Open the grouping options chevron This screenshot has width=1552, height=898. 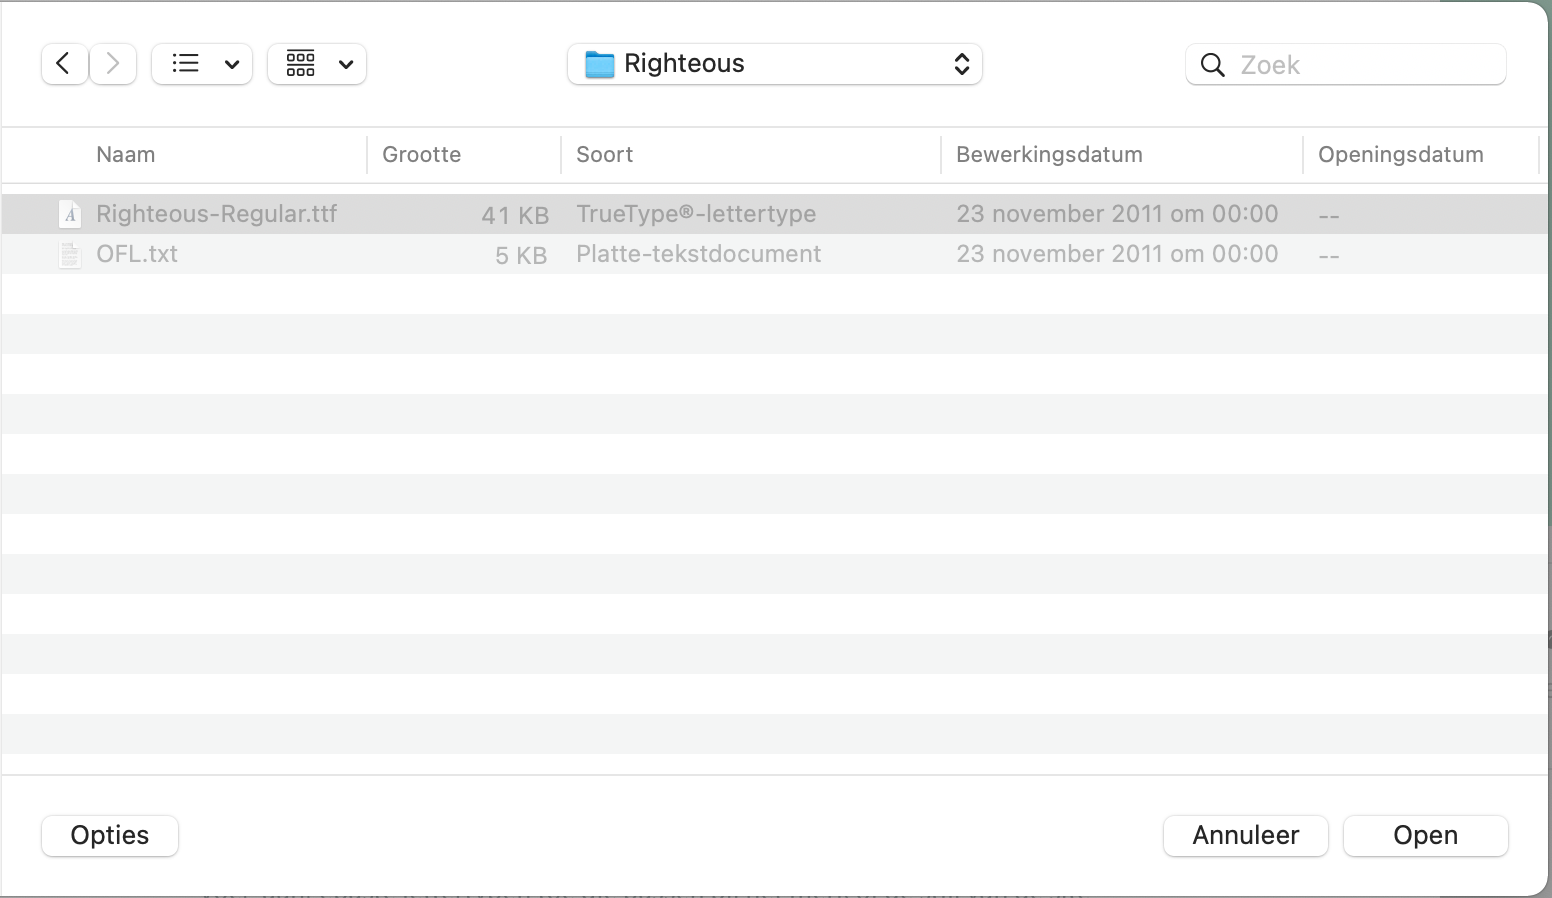pyautogui.click(x=346, y=63)
